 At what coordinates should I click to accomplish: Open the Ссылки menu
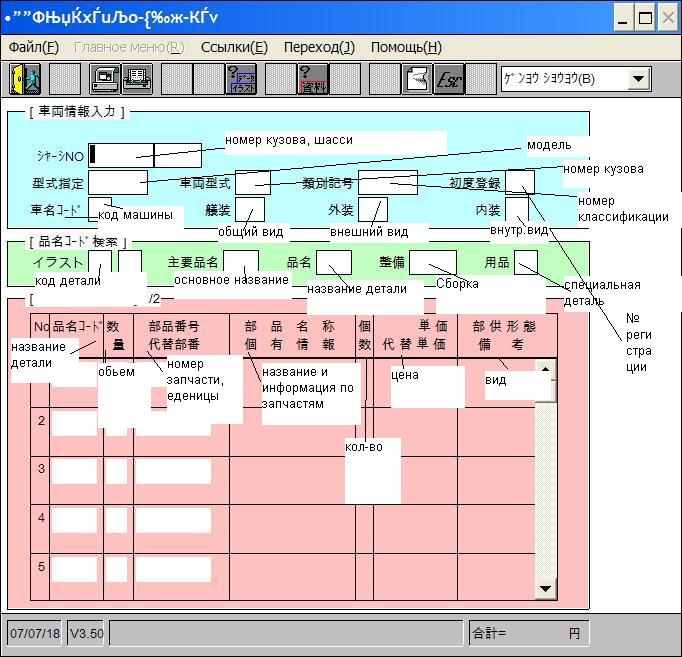pos(234,47)
